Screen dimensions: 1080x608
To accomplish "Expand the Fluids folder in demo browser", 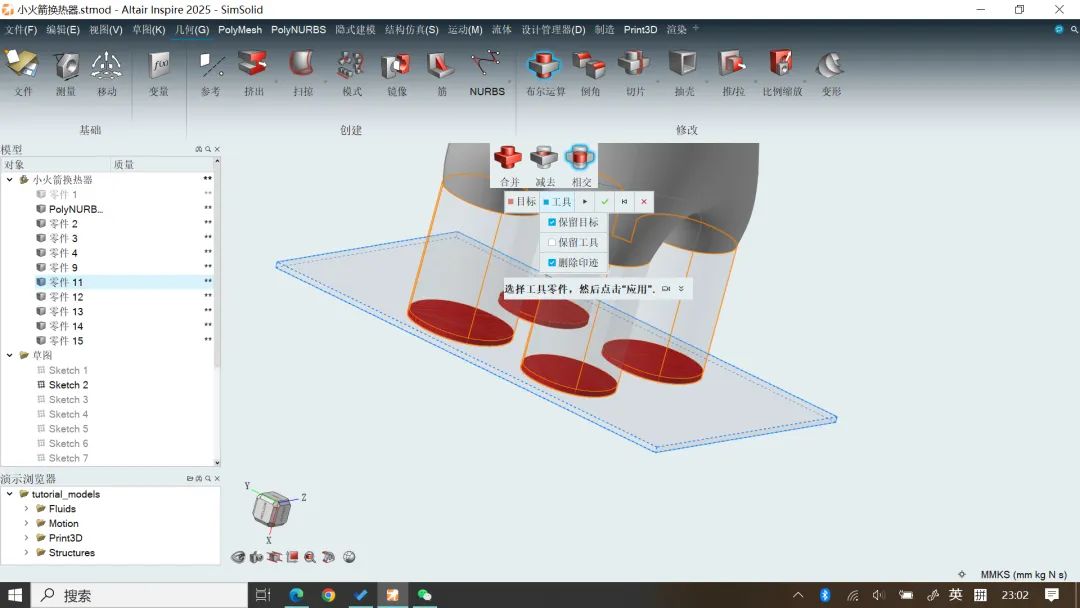I will click(x=27, y=509).
